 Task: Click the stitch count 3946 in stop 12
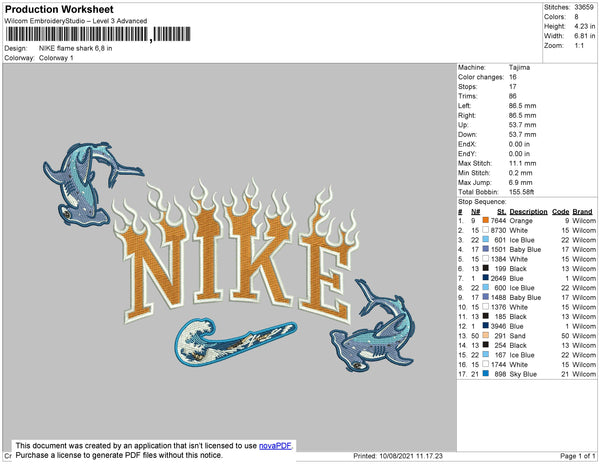pos(498,326)
